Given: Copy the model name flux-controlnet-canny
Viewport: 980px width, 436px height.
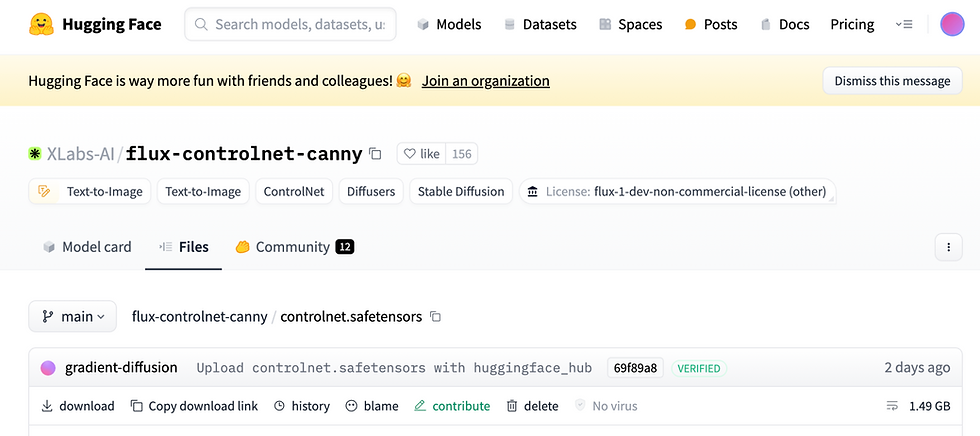Looking at the screenshot, I should point(375,154).
